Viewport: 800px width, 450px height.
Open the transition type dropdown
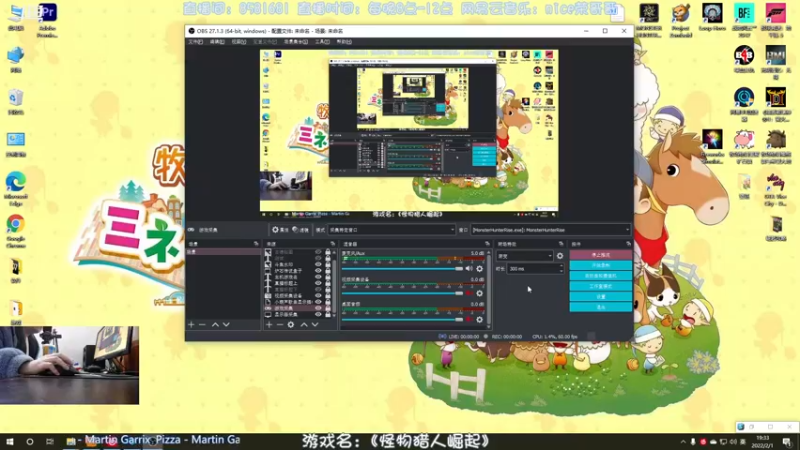coord(525,256)
